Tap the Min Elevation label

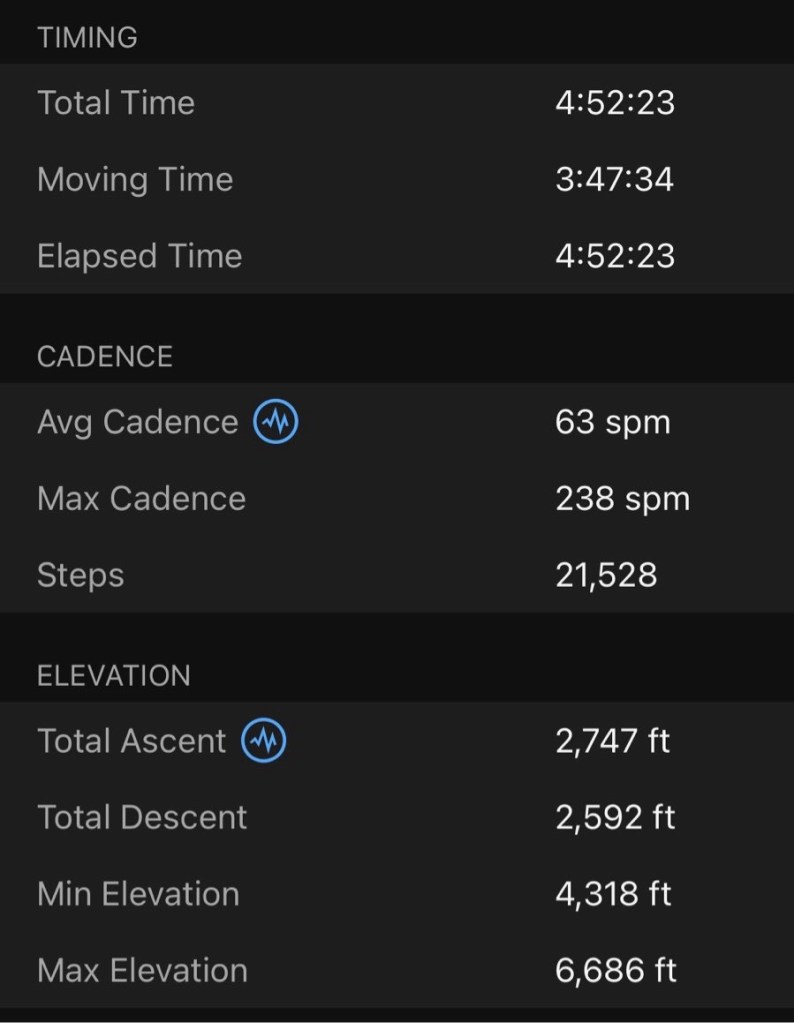(x=138, y=894)
